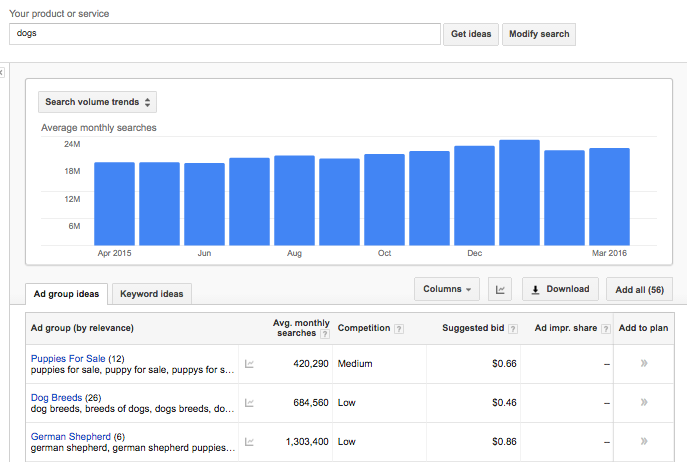Open the Columns dropdown
The width and height of the screenshot is (687, 462).
click(x=447, y=289)
